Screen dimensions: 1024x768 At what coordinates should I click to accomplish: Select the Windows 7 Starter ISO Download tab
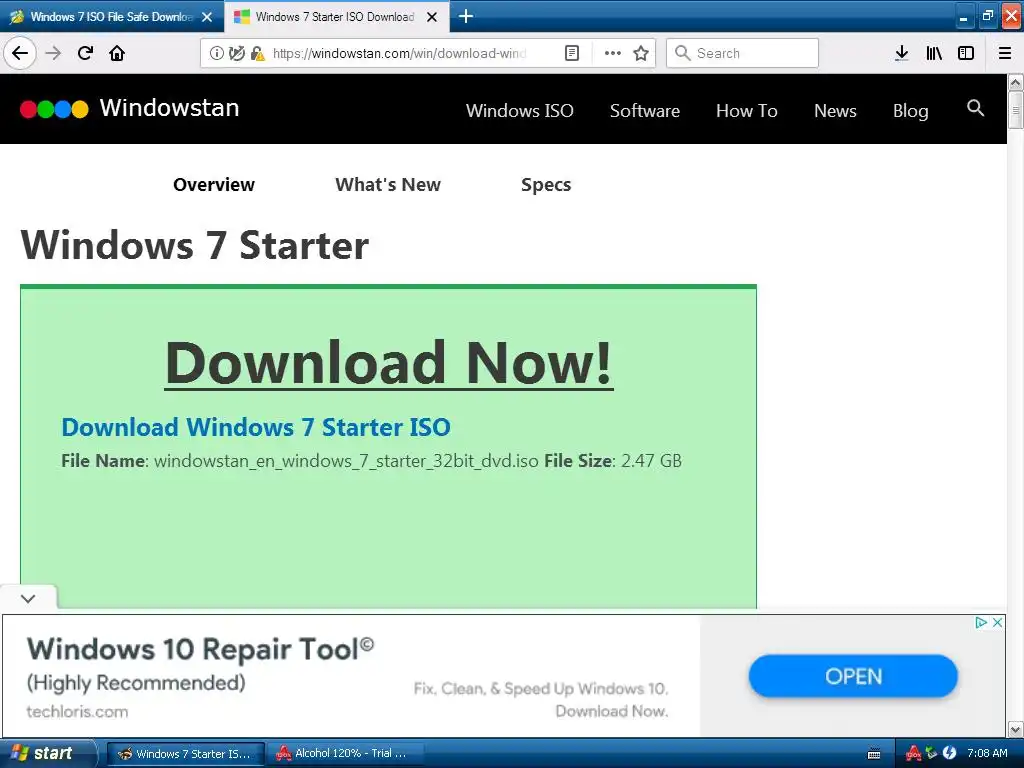(x=336, y=17)
